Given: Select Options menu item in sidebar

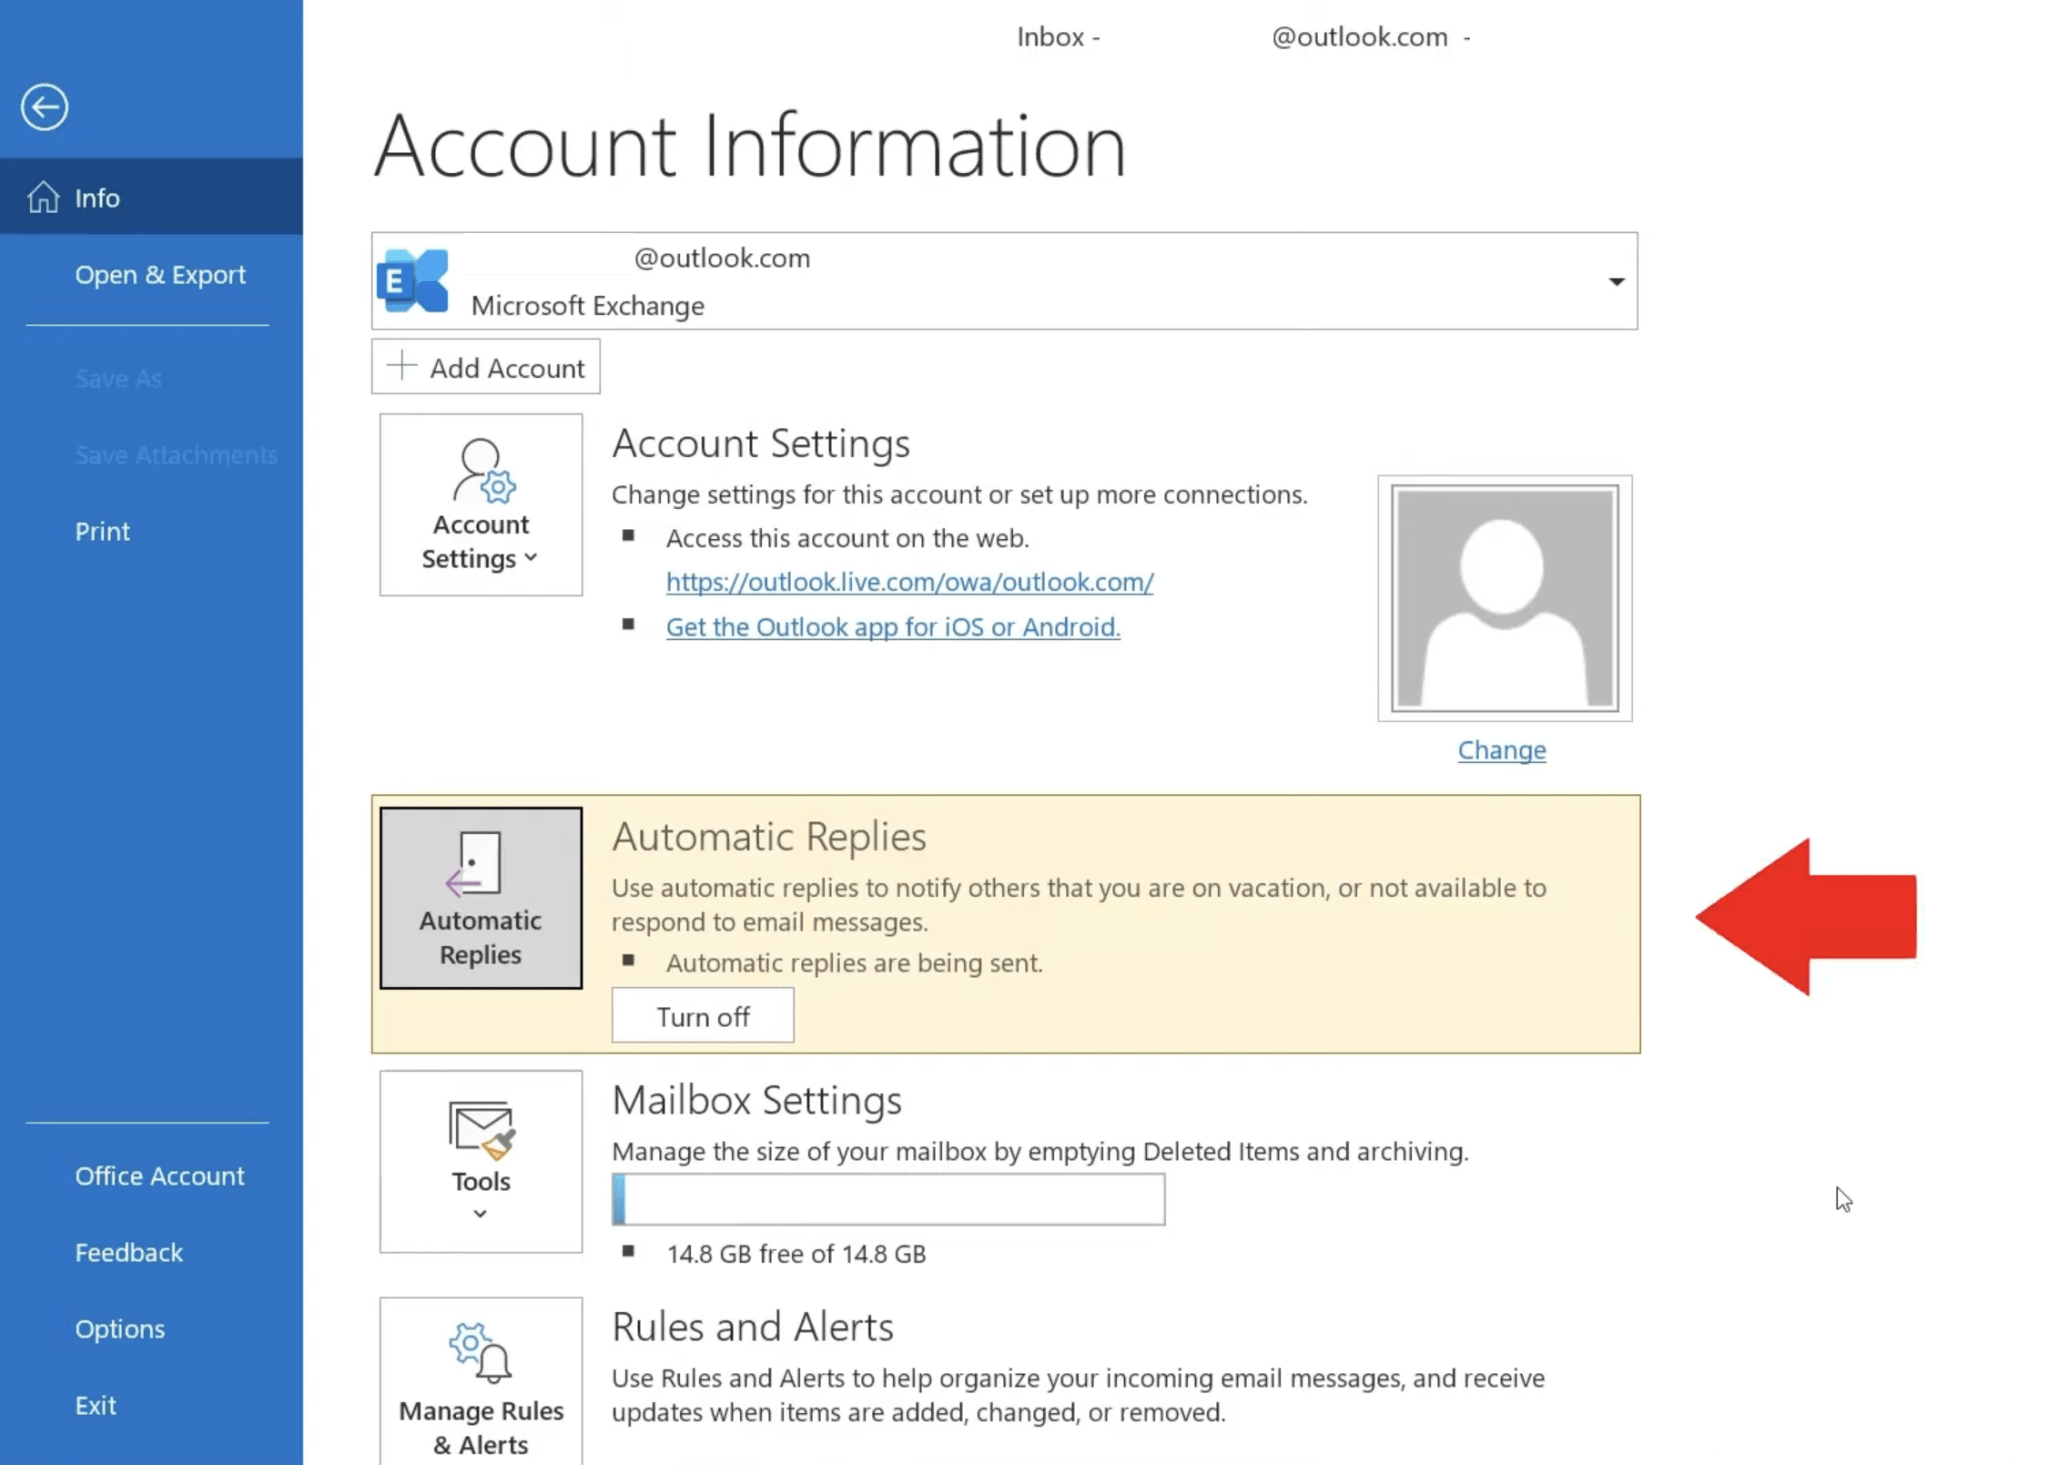Looking at the screenshot, I should (x=119, y=1327).
